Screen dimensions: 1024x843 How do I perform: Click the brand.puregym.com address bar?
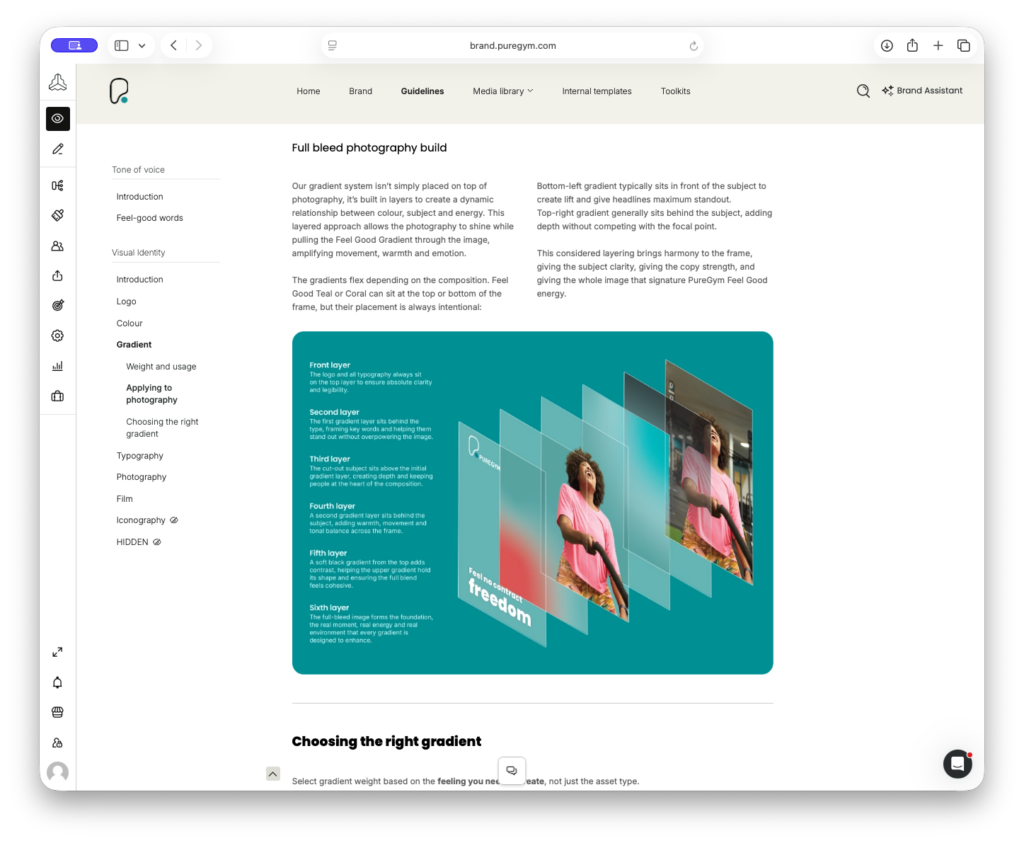(x=512, y=45)
